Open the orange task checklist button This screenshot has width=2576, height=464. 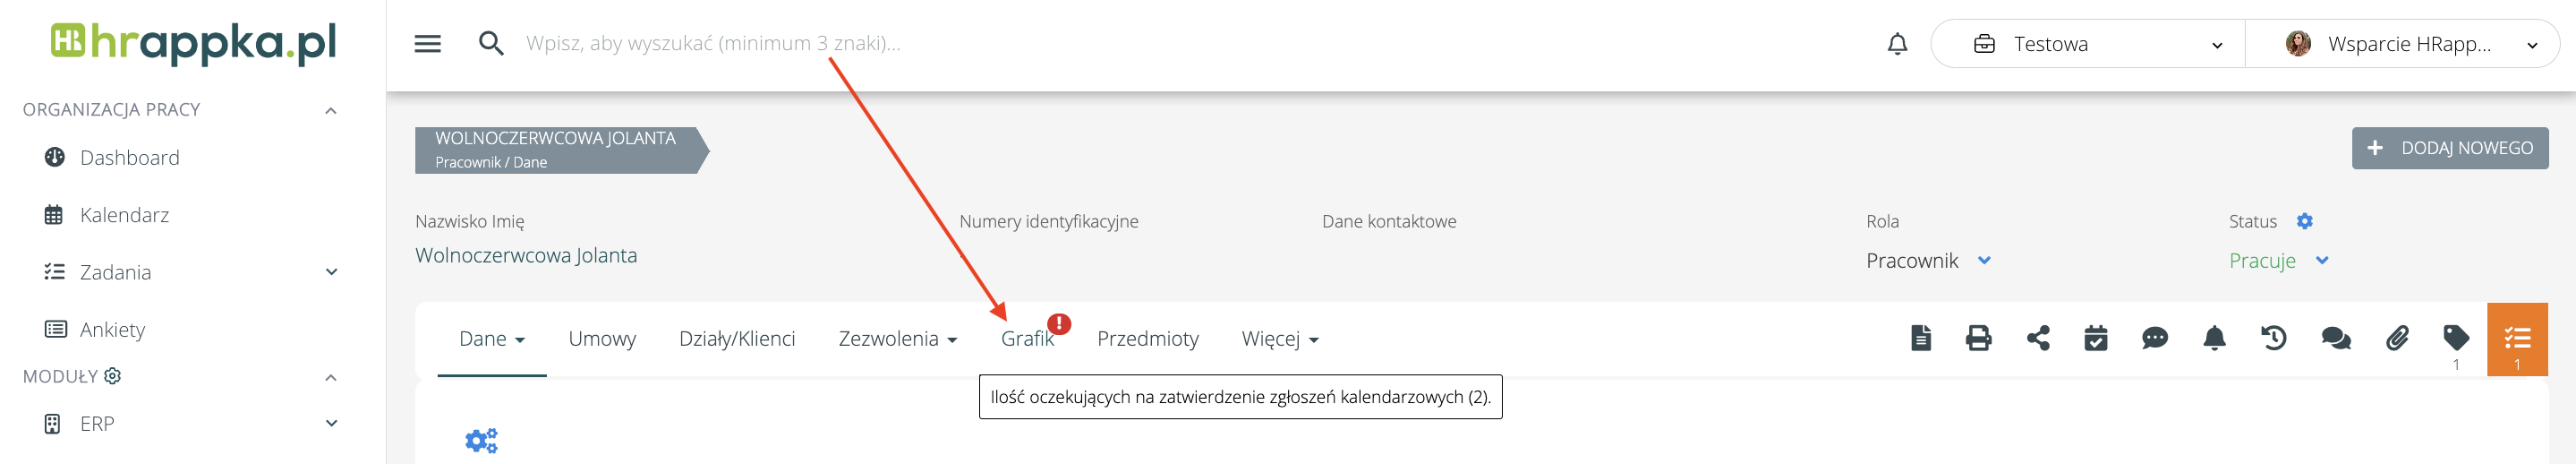coord(2517,338)
